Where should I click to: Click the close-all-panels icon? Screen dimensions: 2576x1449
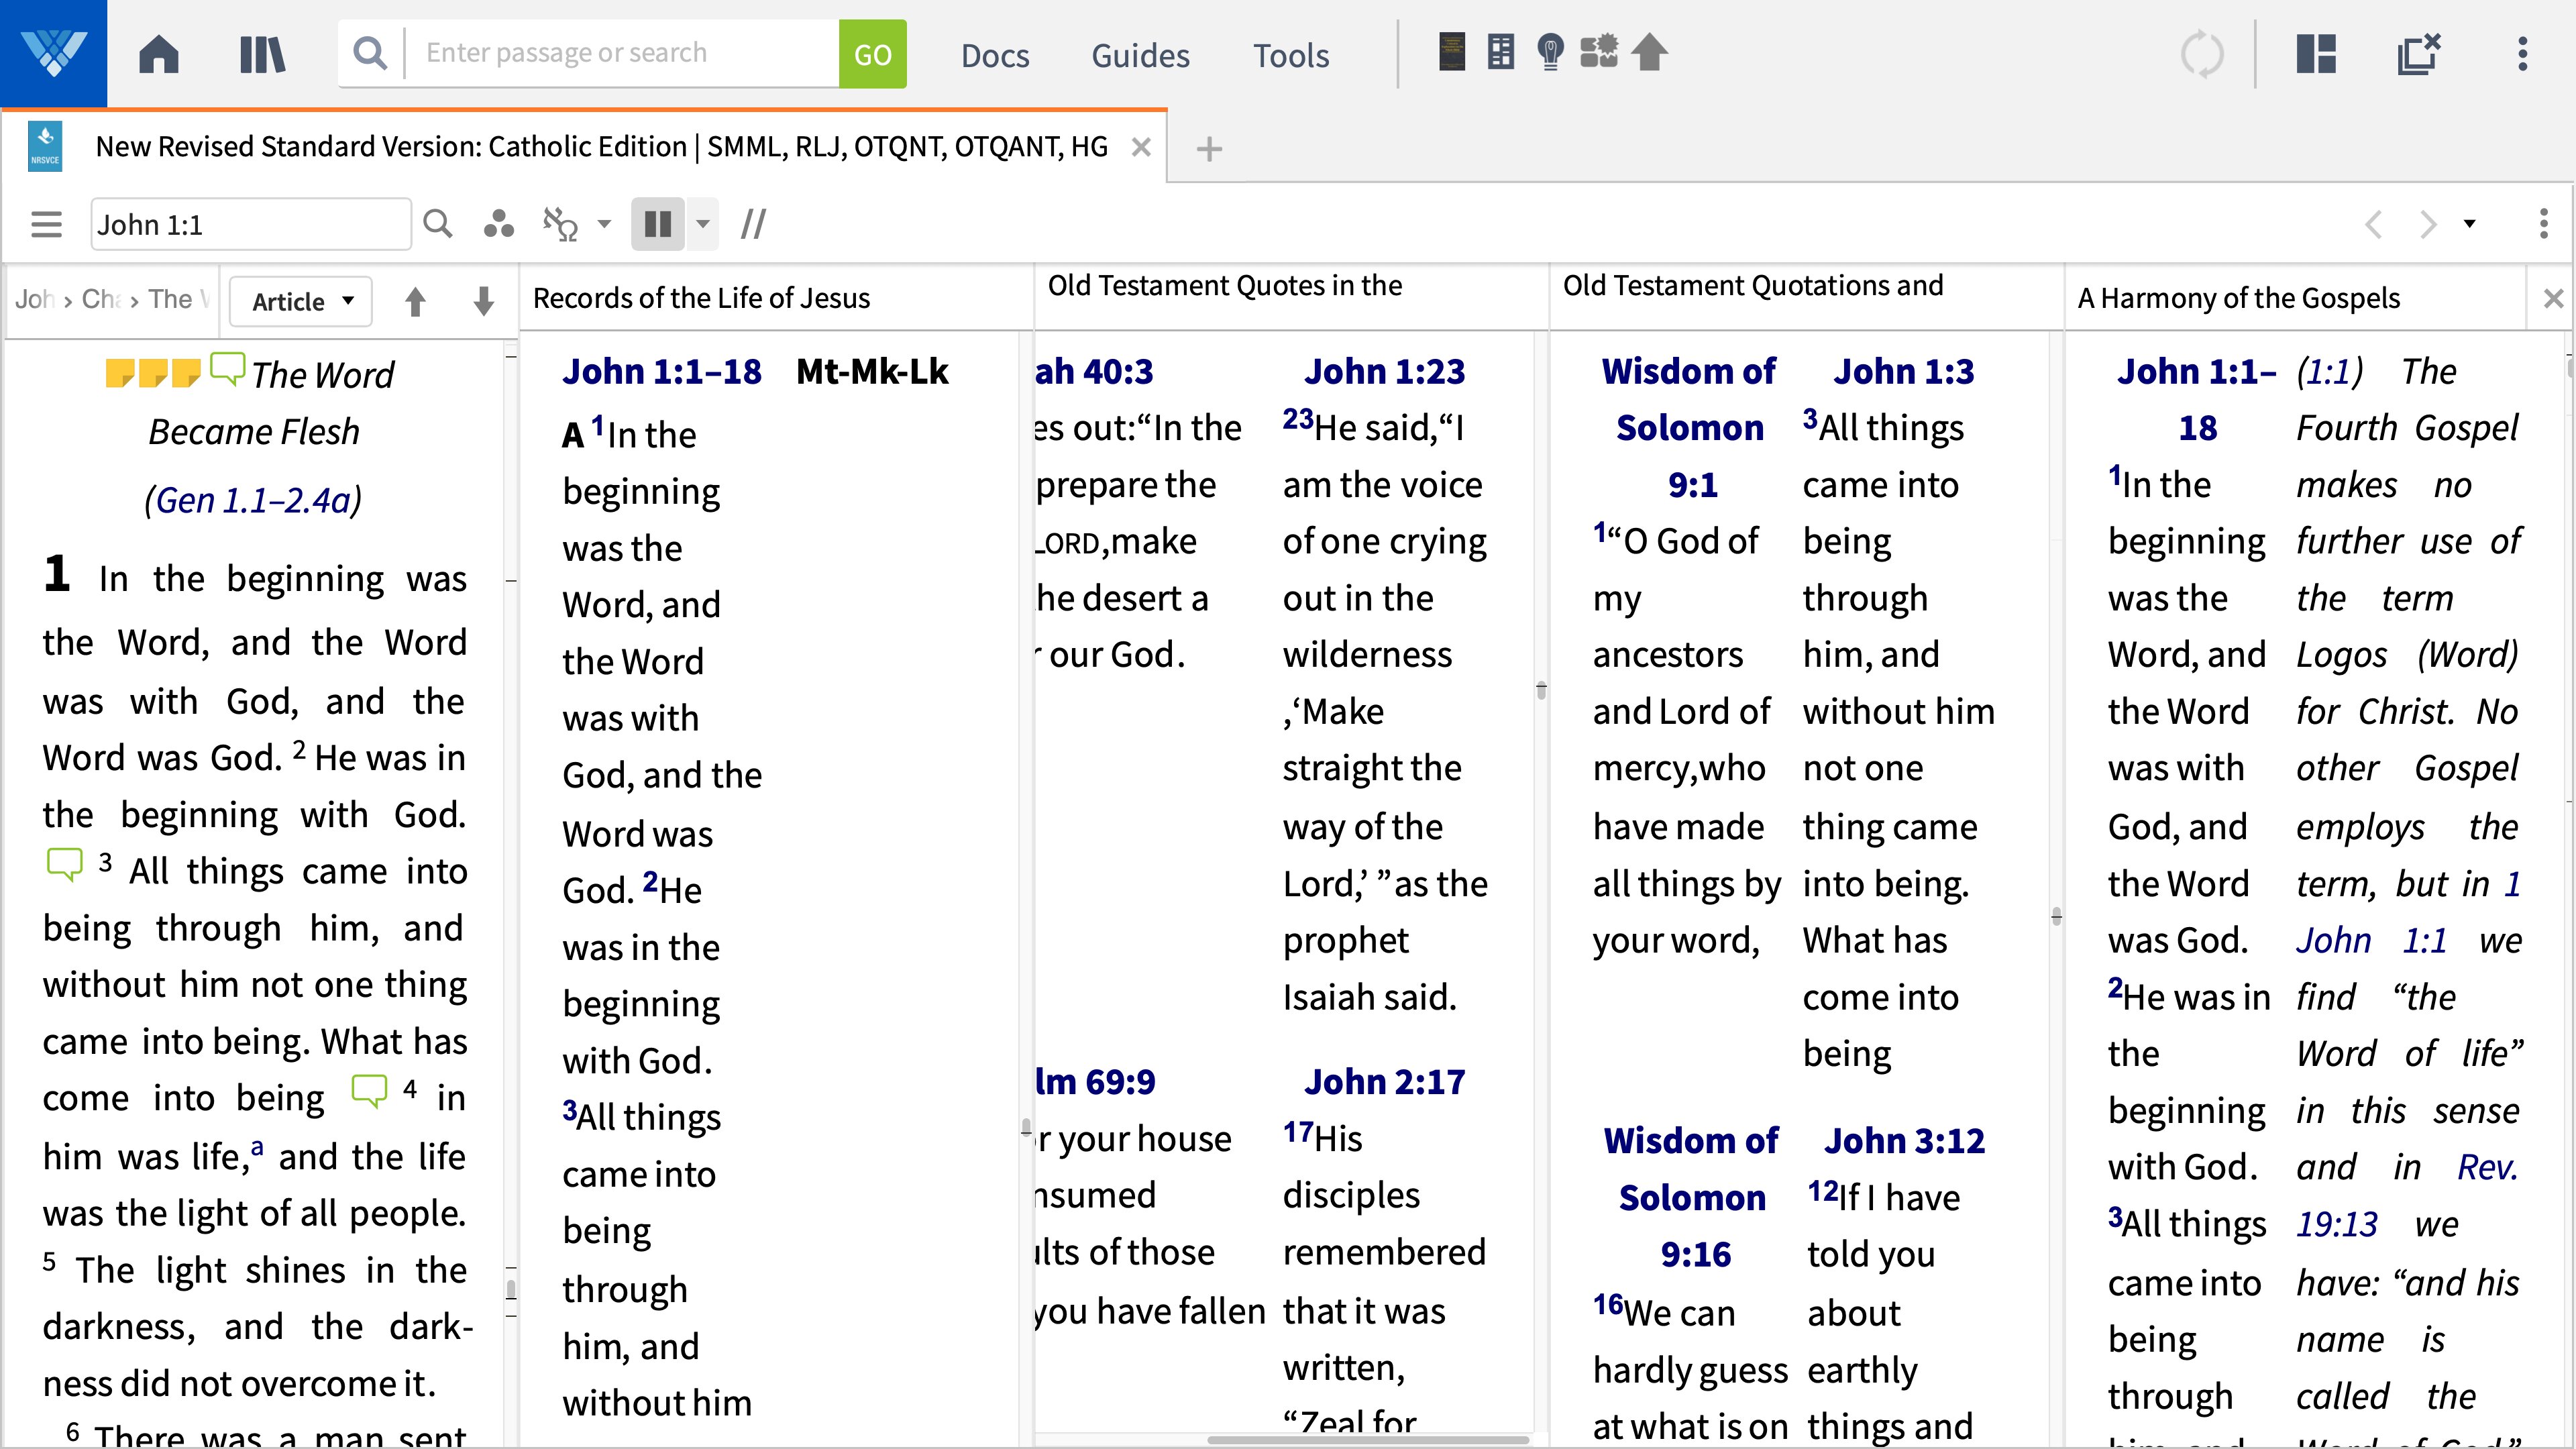(2419, 54)
